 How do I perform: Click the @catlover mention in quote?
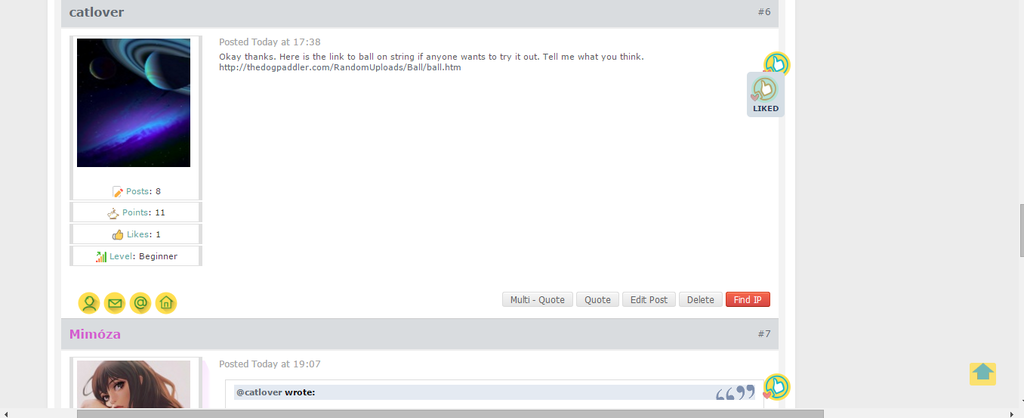pyautogui.click(x=259, y=393)
